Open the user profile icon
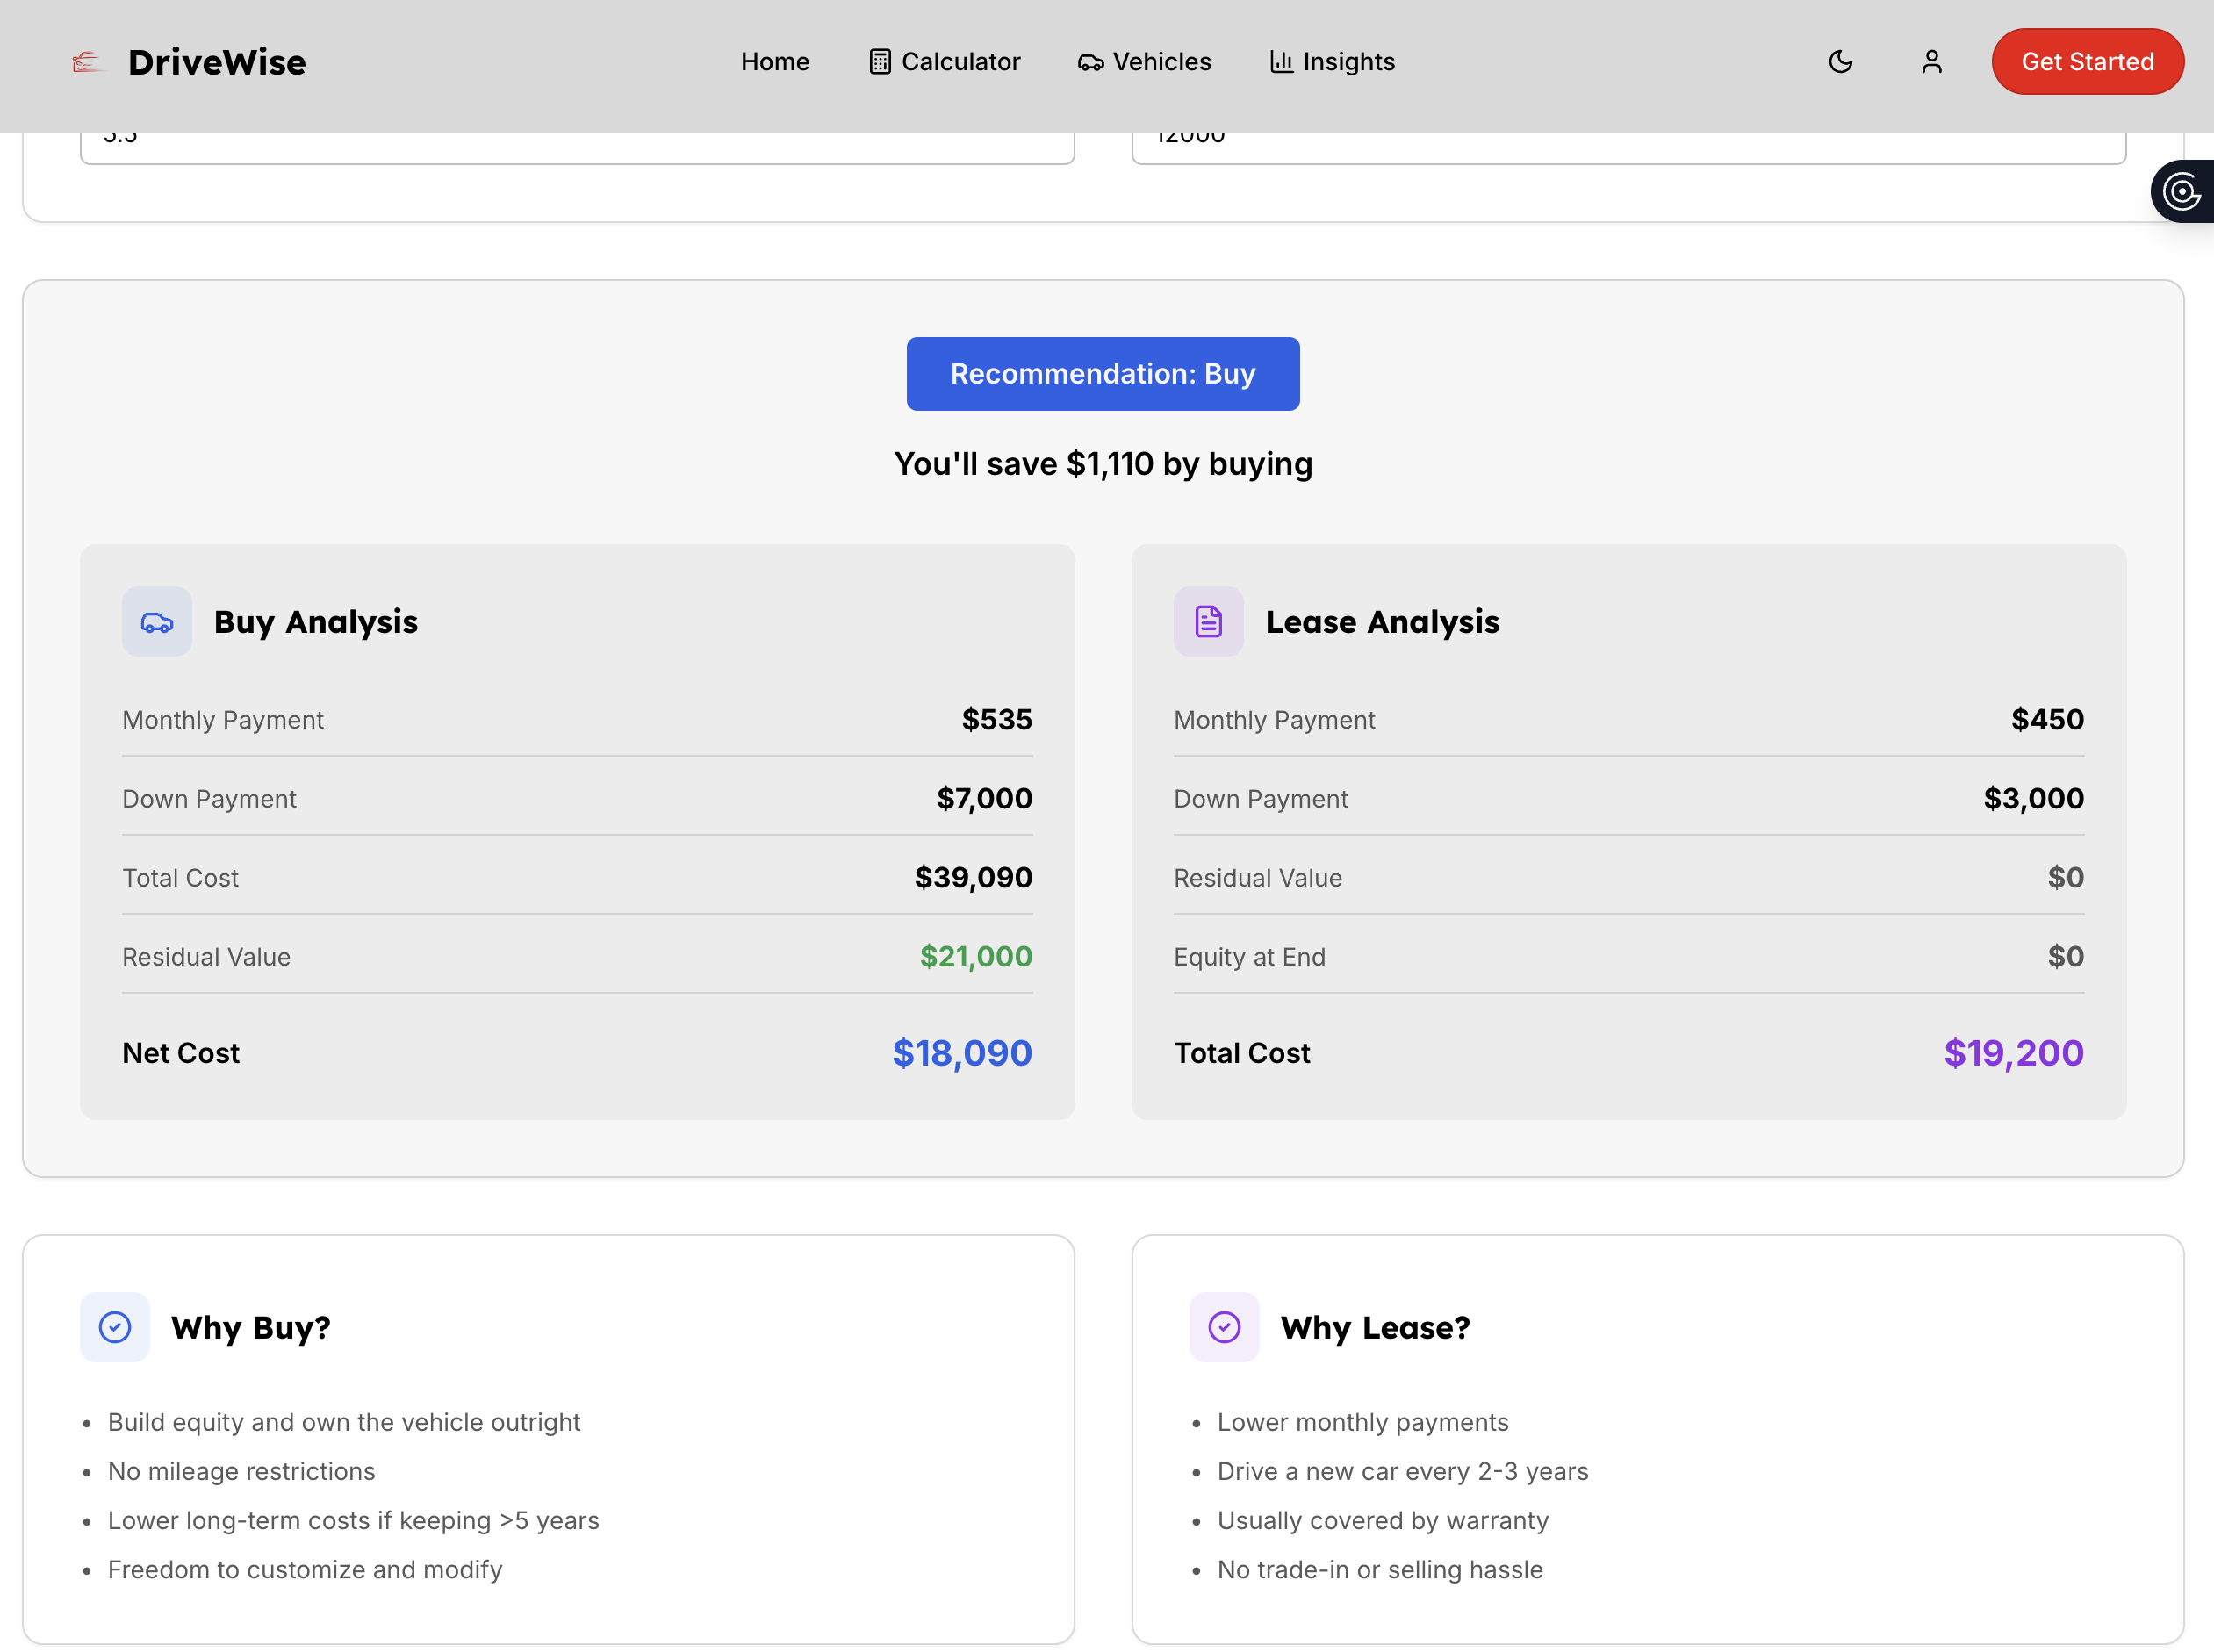The width and height of the screenshot is (2214, 1652). [x=1931, y=62]
